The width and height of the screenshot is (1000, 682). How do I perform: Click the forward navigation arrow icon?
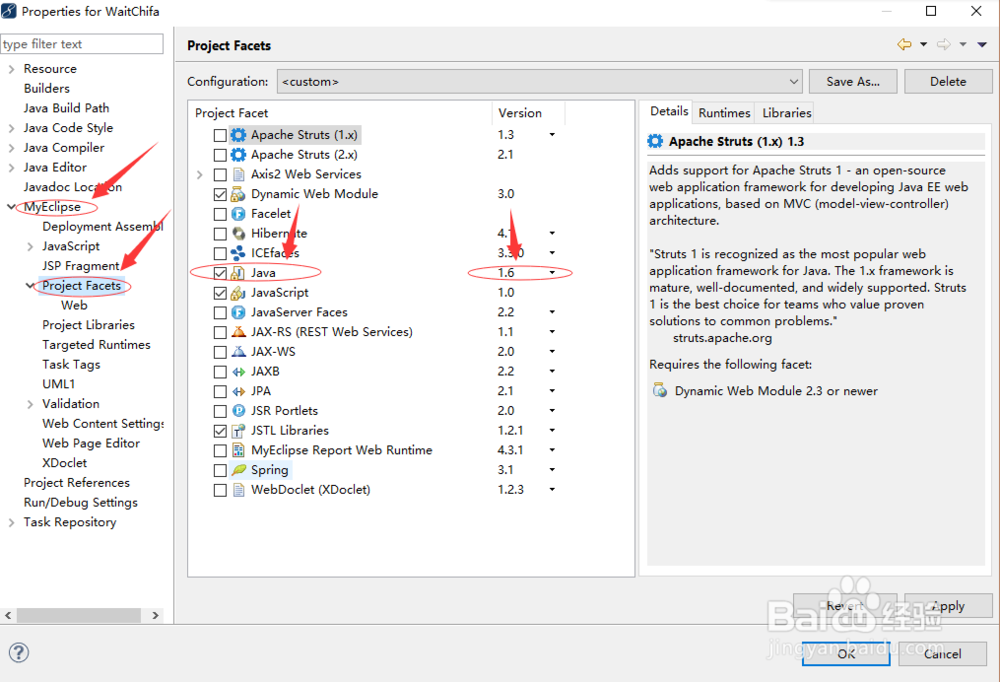tap(943, 44)
